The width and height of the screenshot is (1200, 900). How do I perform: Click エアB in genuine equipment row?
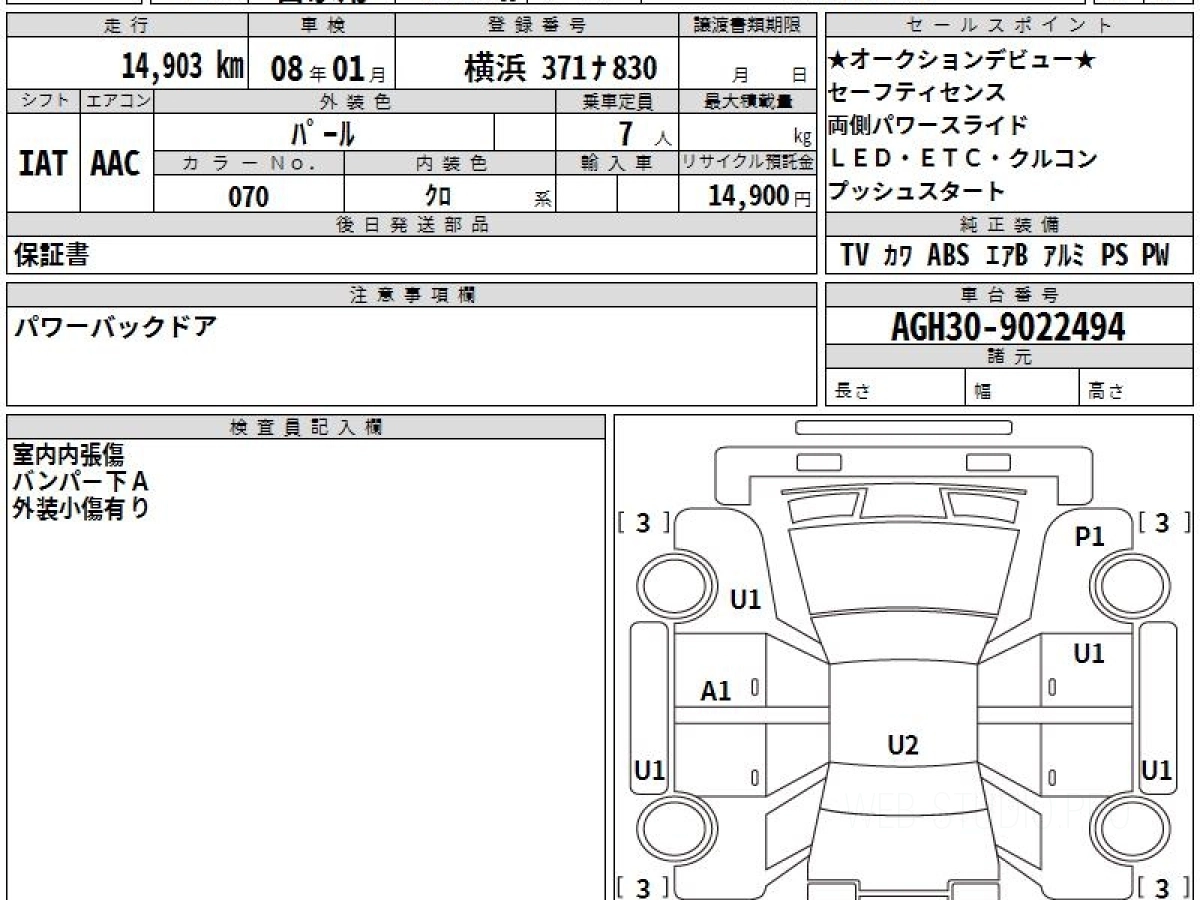pos(1006,256)
